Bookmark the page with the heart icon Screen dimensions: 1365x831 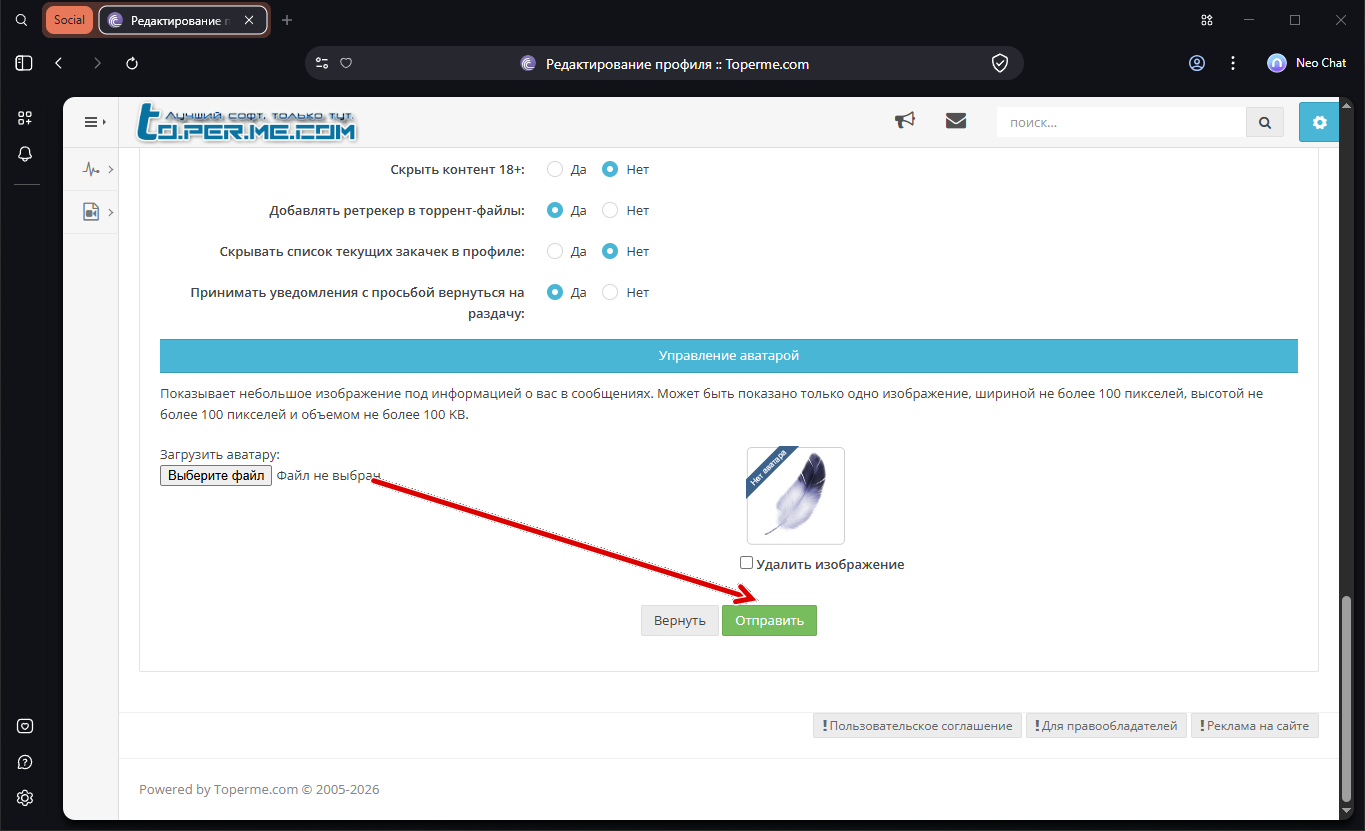pos(346,63)
